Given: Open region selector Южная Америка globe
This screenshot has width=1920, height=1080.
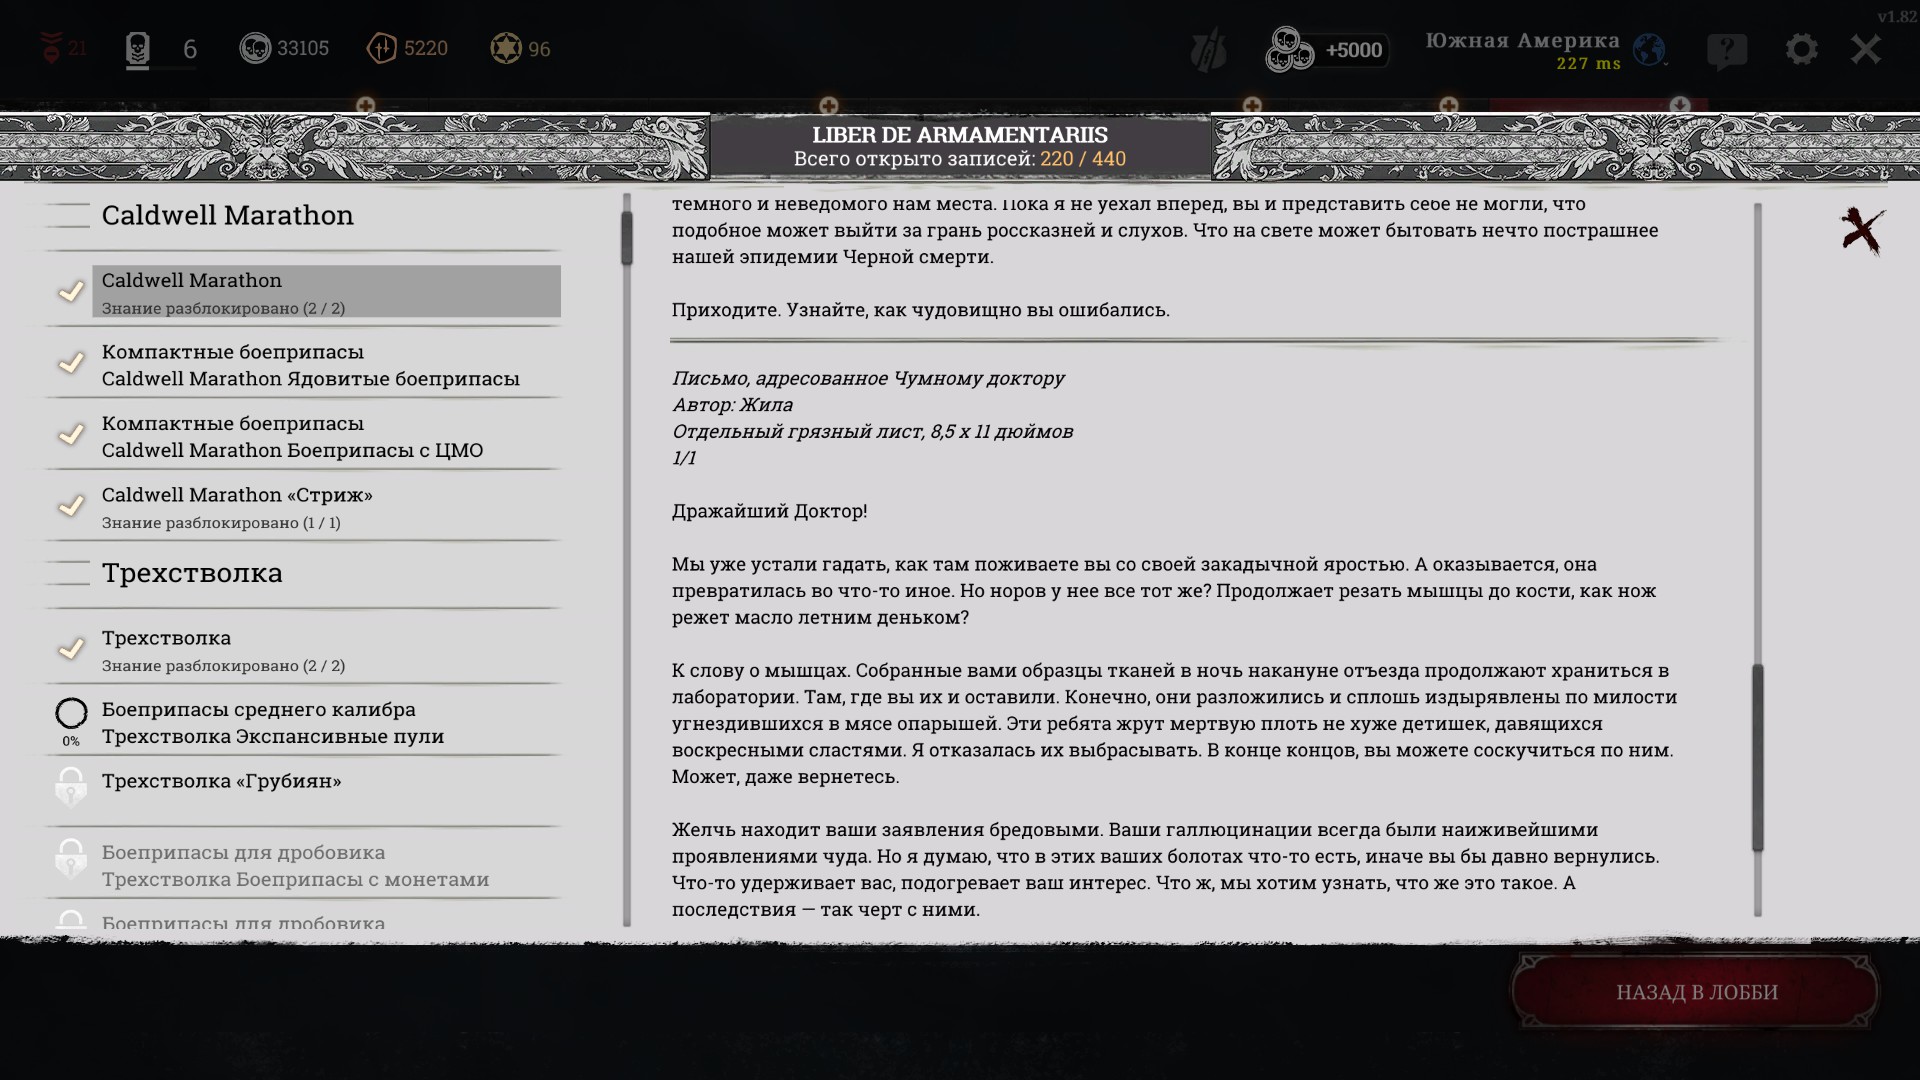Looking at the screenshot, I should click(x=1649, y=49).
